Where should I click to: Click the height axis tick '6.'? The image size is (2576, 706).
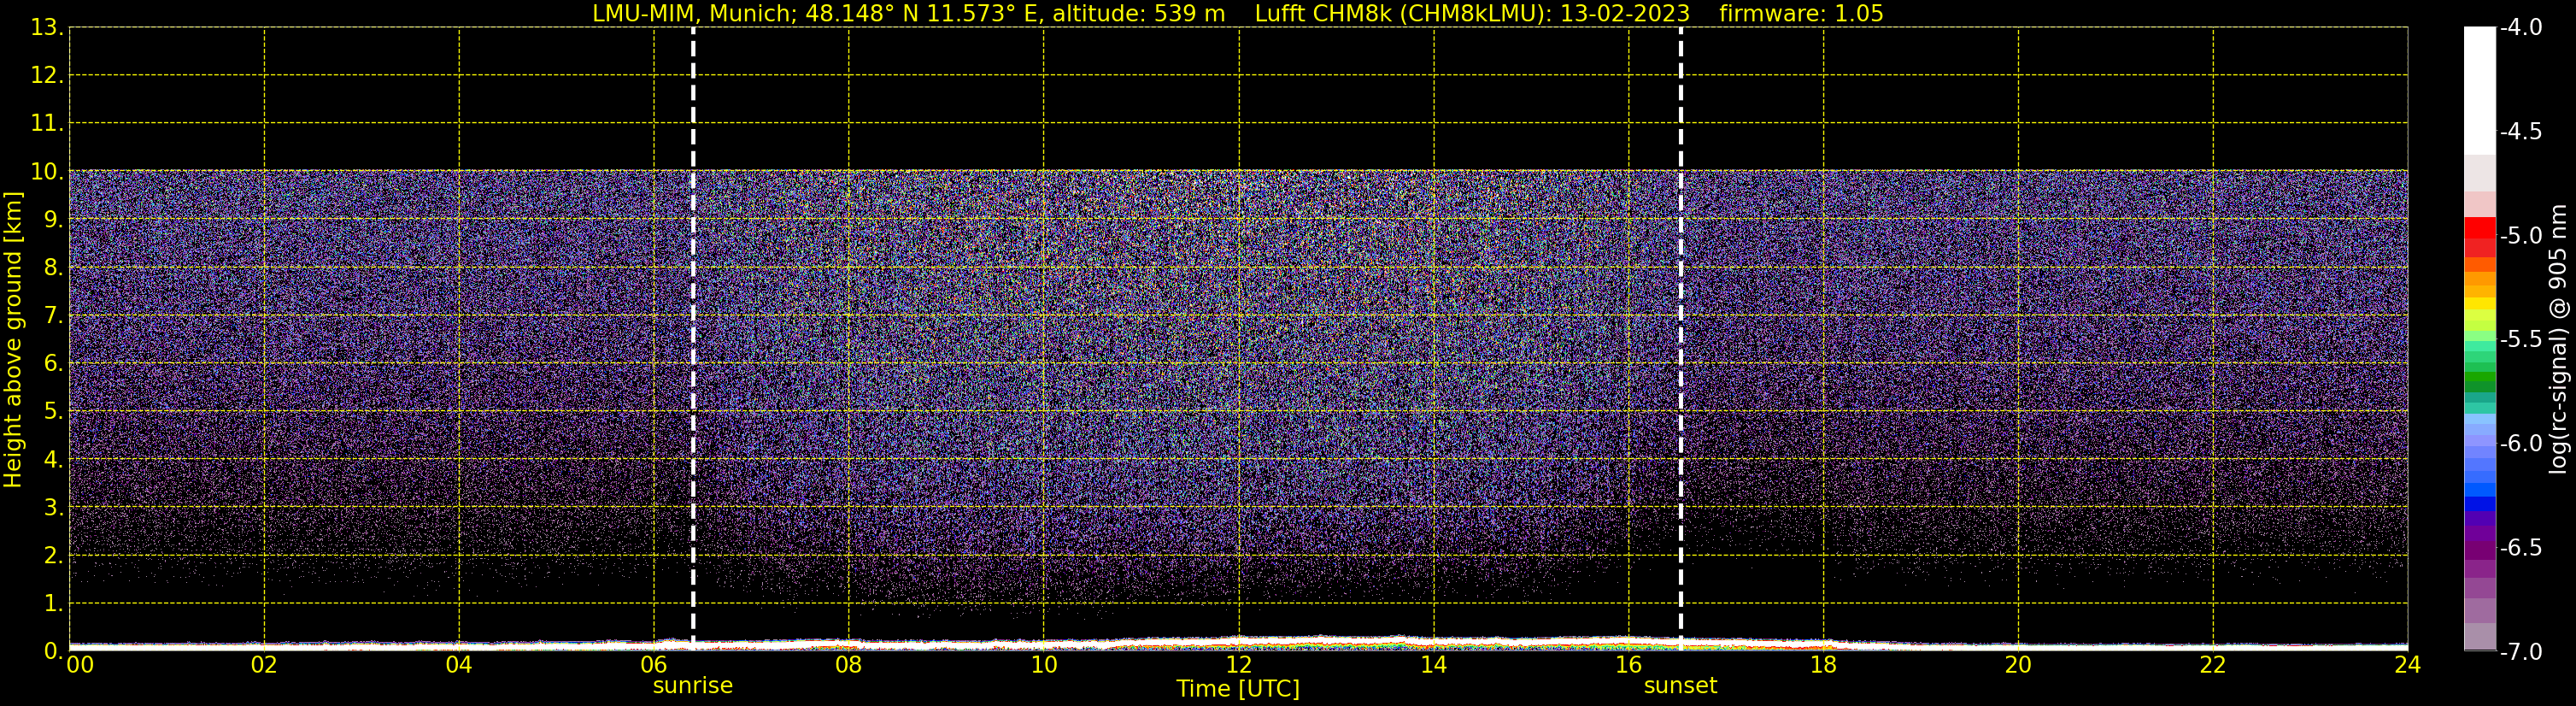click(53, 364)
